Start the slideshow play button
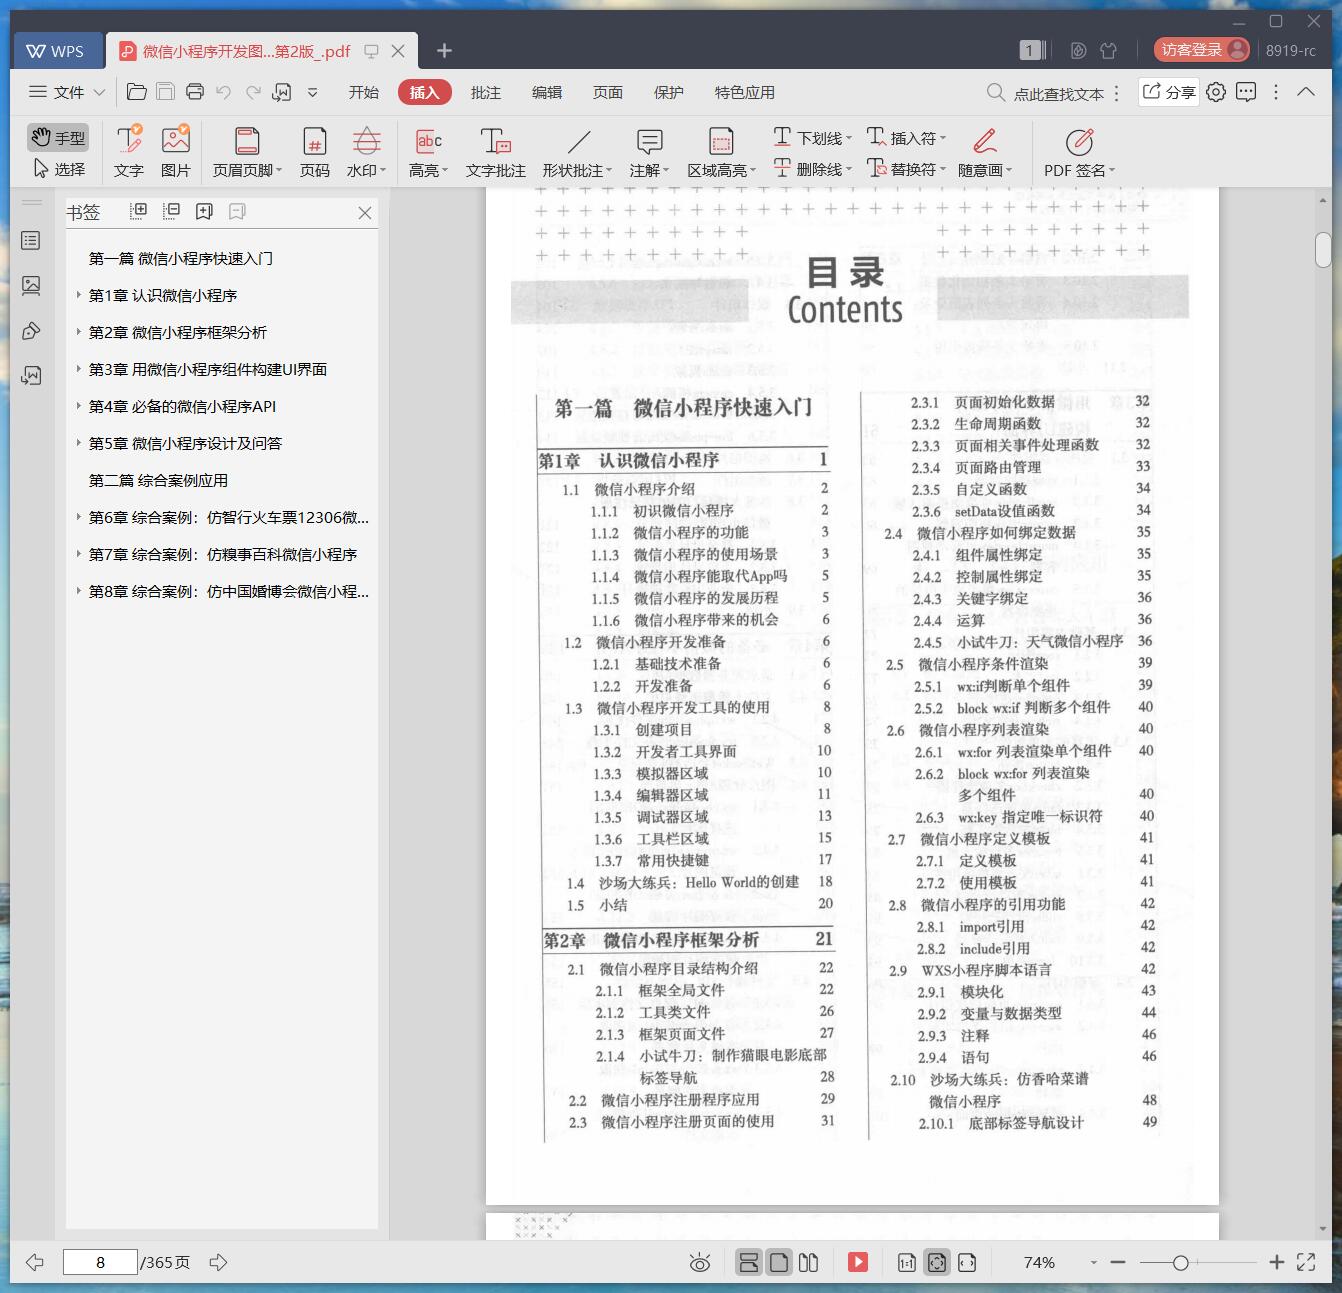The width and height of the screenshot is (1342, 1293). tap(858, 1262)
